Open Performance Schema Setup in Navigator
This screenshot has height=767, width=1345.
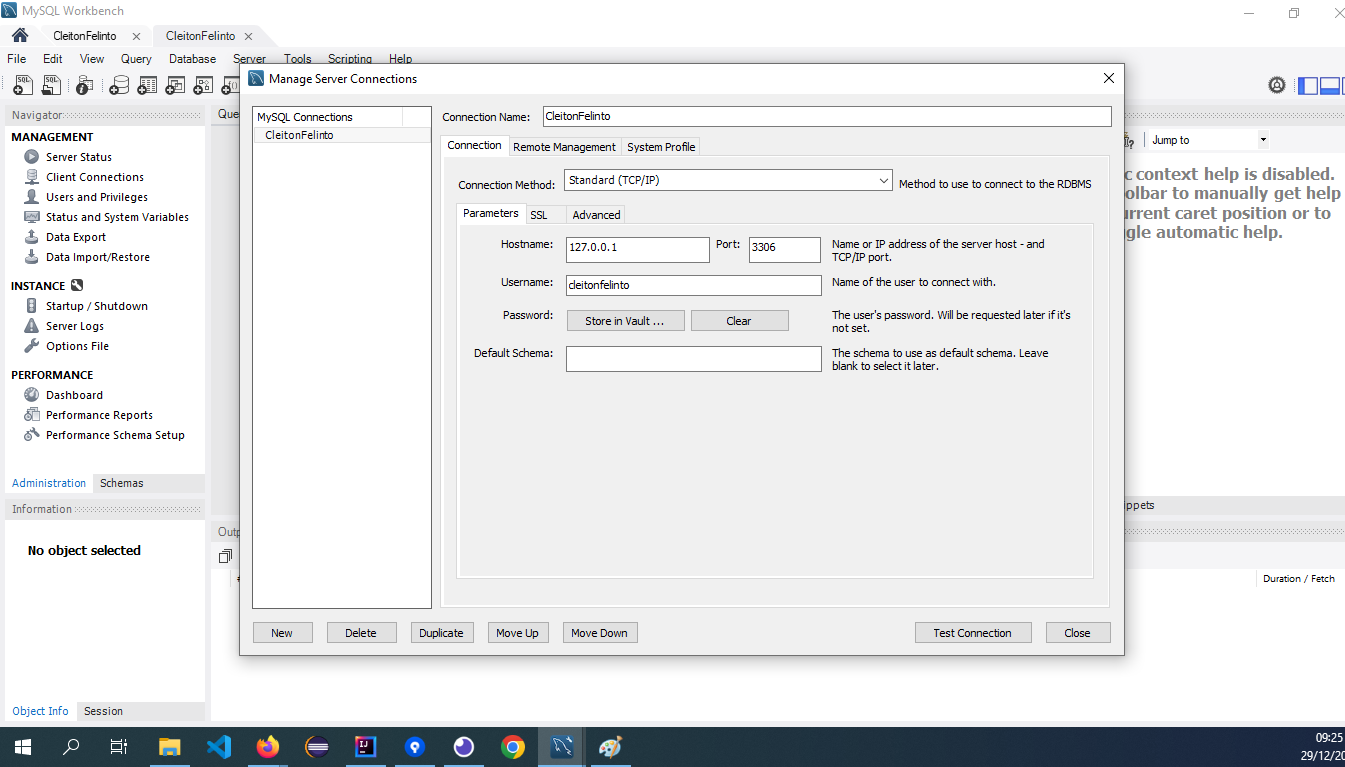pos(115,435)
